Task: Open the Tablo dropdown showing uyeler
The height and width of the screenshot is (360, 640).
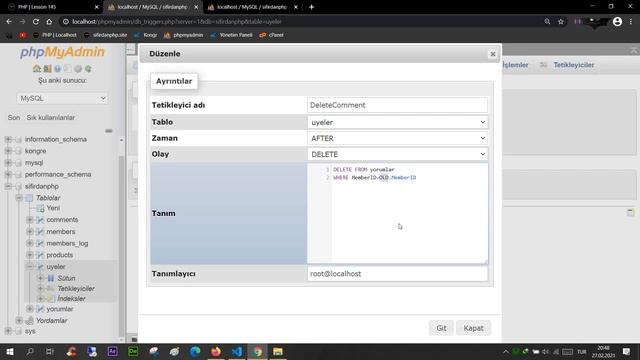Action: pyautogui.click(x=398, y=122)
